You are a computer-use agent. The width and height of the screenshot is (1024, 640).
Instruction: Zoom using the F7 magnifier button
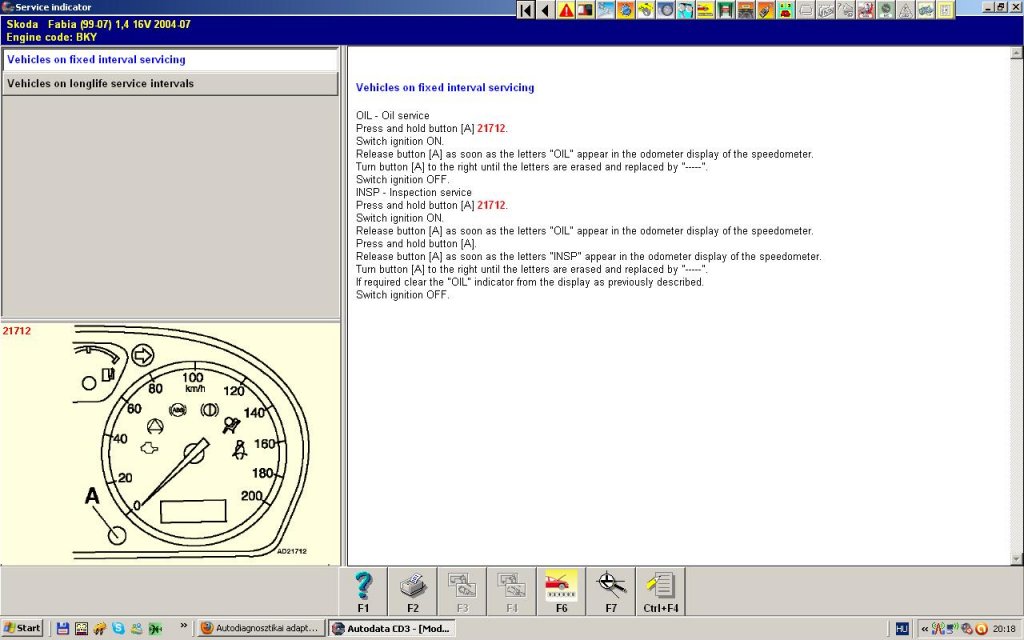tap(611, 592)
